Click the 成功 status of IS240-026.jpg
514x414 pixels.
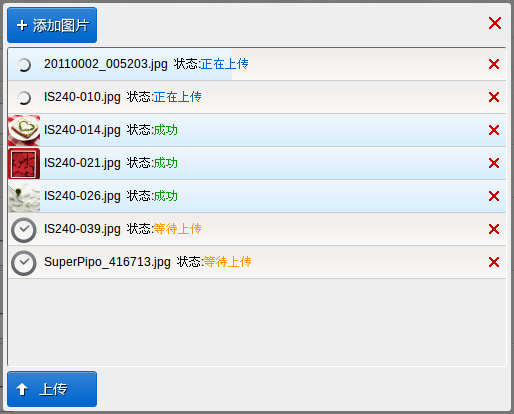click(x=165, y=196)
